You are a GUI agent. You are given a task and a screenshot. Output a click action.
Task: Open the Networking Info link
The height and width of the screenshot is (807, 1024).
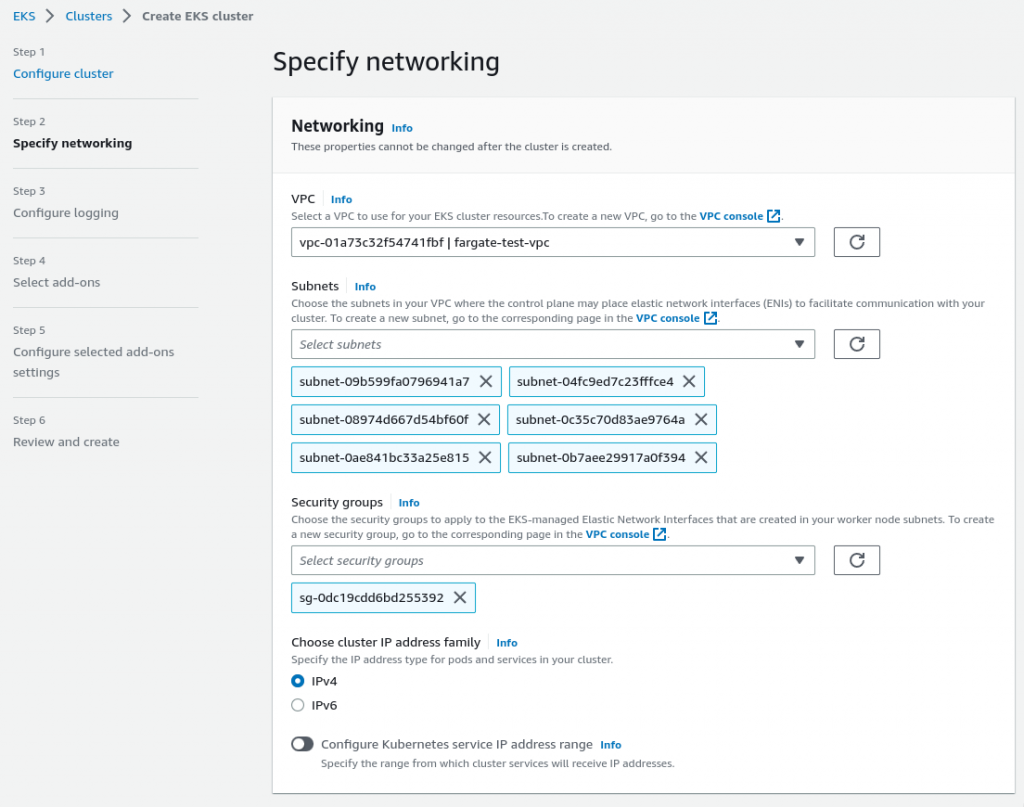pos(402,128)
